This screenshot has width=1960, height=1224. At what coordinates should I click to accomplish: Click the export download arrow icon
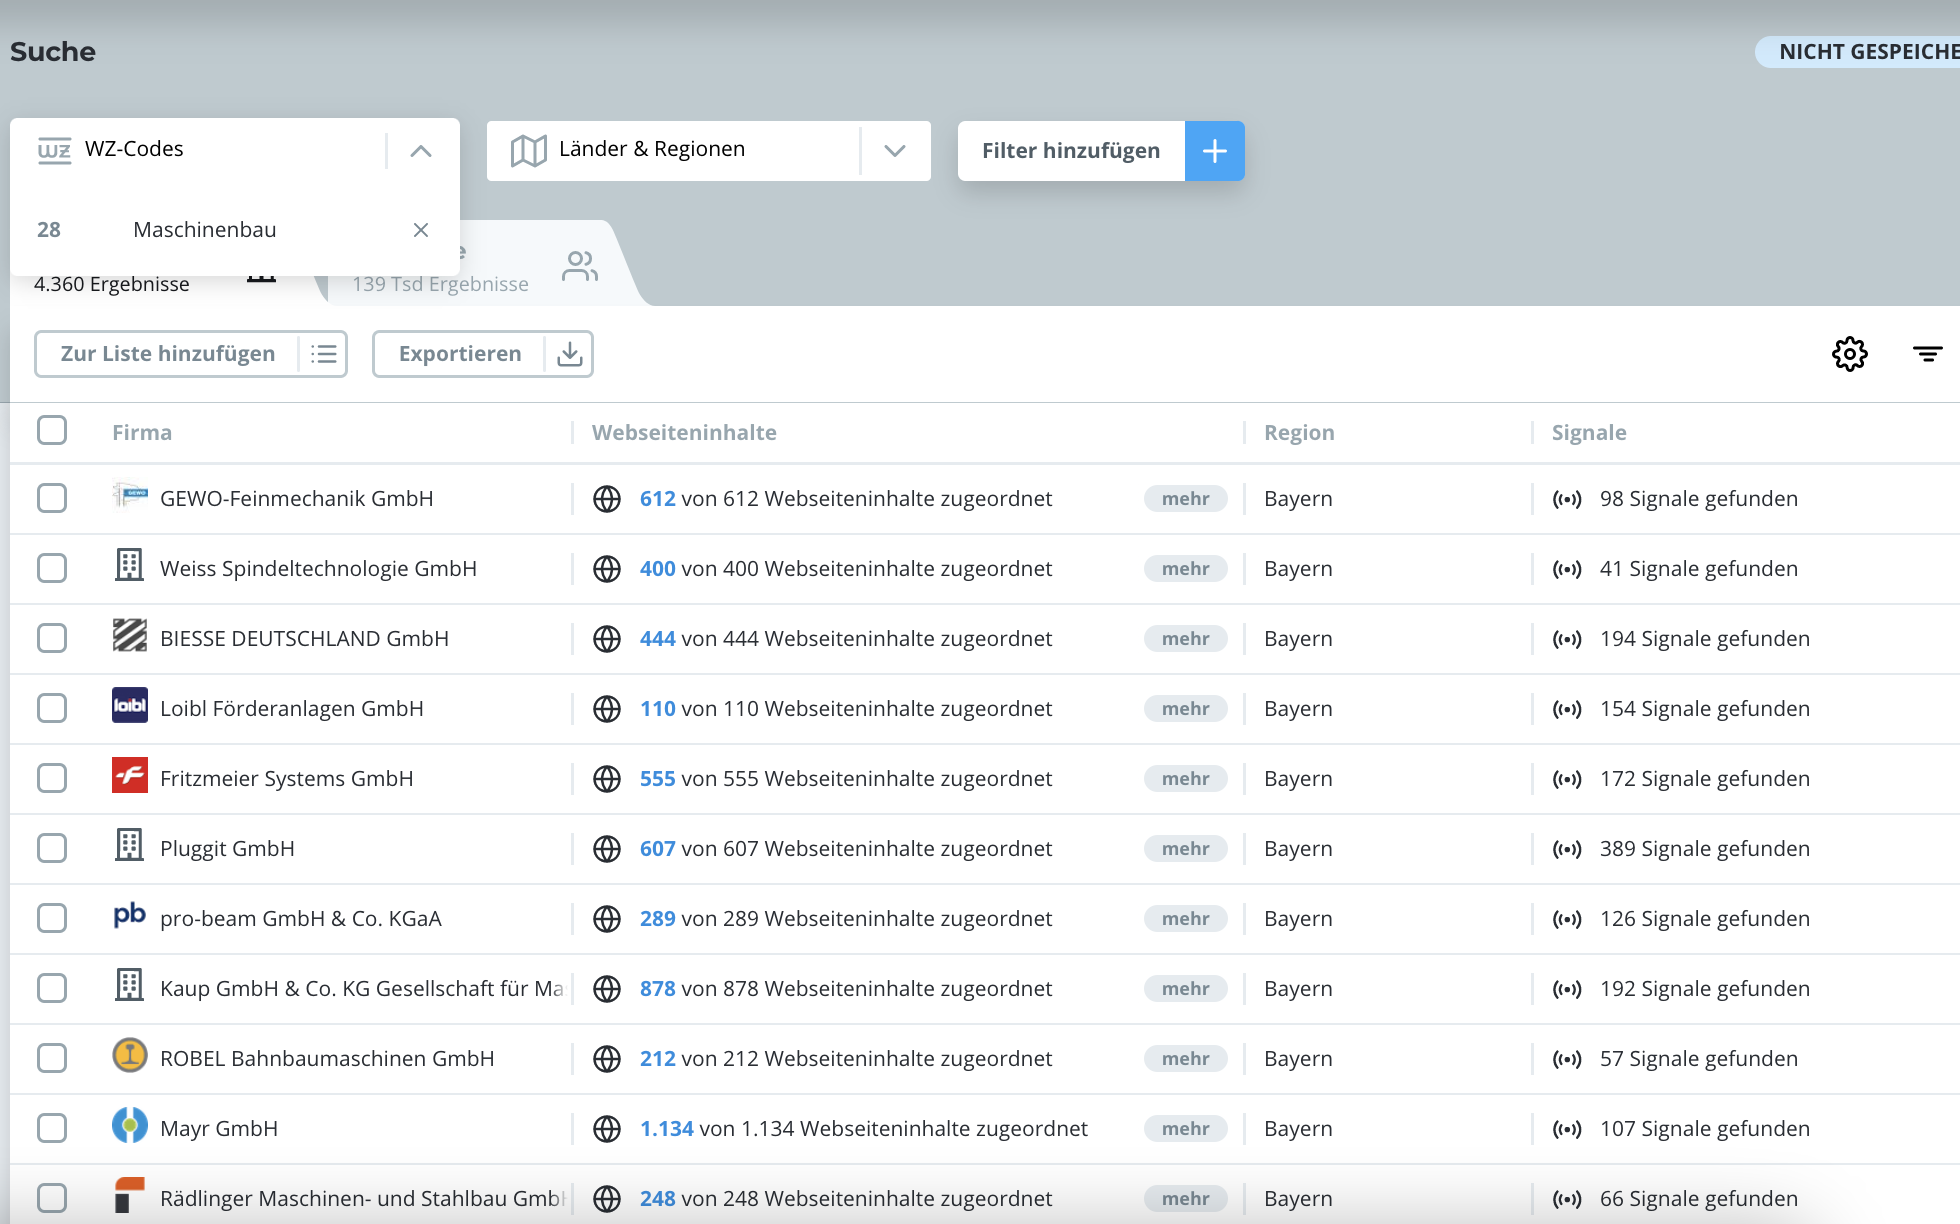pos(569,354)
